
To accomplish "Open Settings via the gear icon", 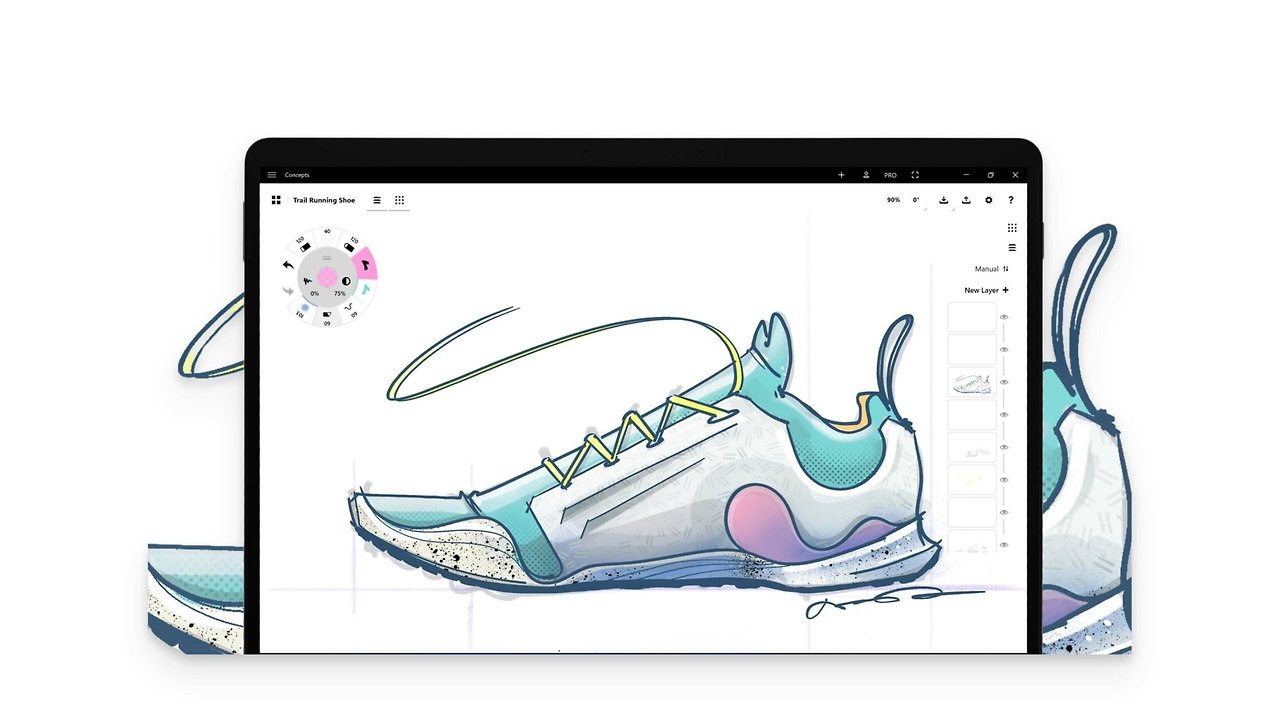I will tap(989, 200).
